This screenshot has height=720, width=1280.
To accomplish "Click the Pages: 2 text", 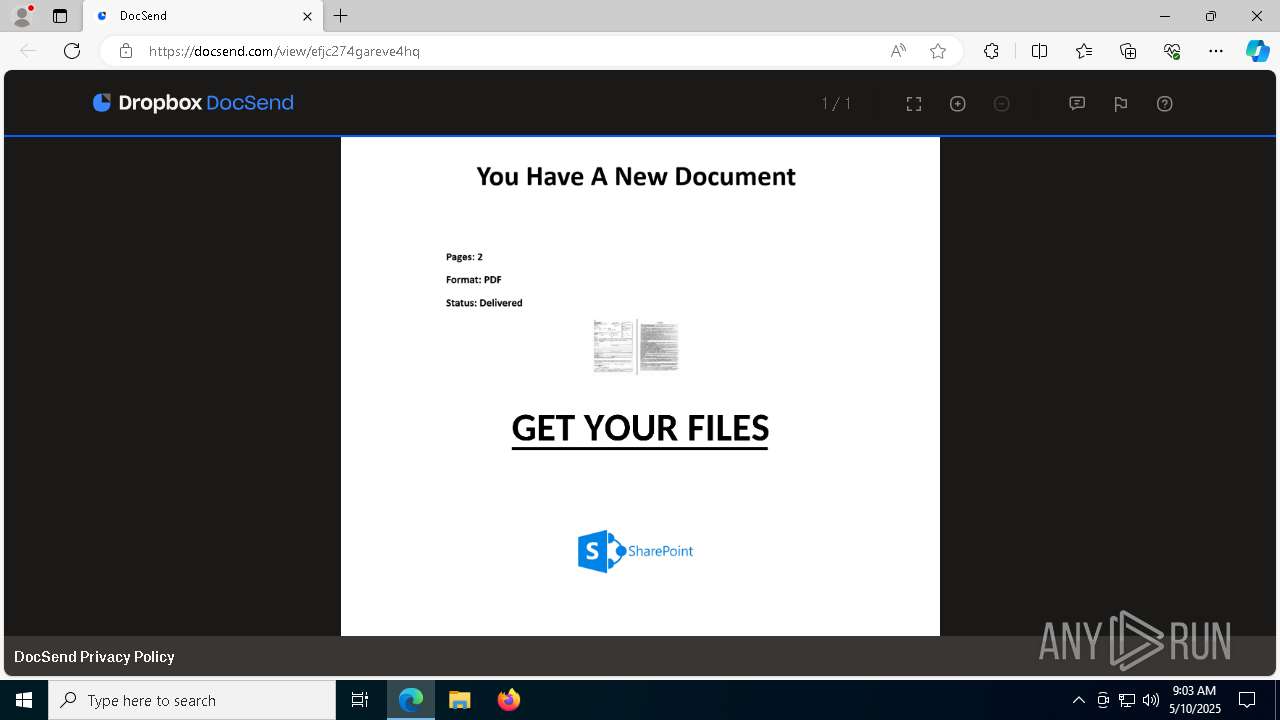I will tap(464, 257).
